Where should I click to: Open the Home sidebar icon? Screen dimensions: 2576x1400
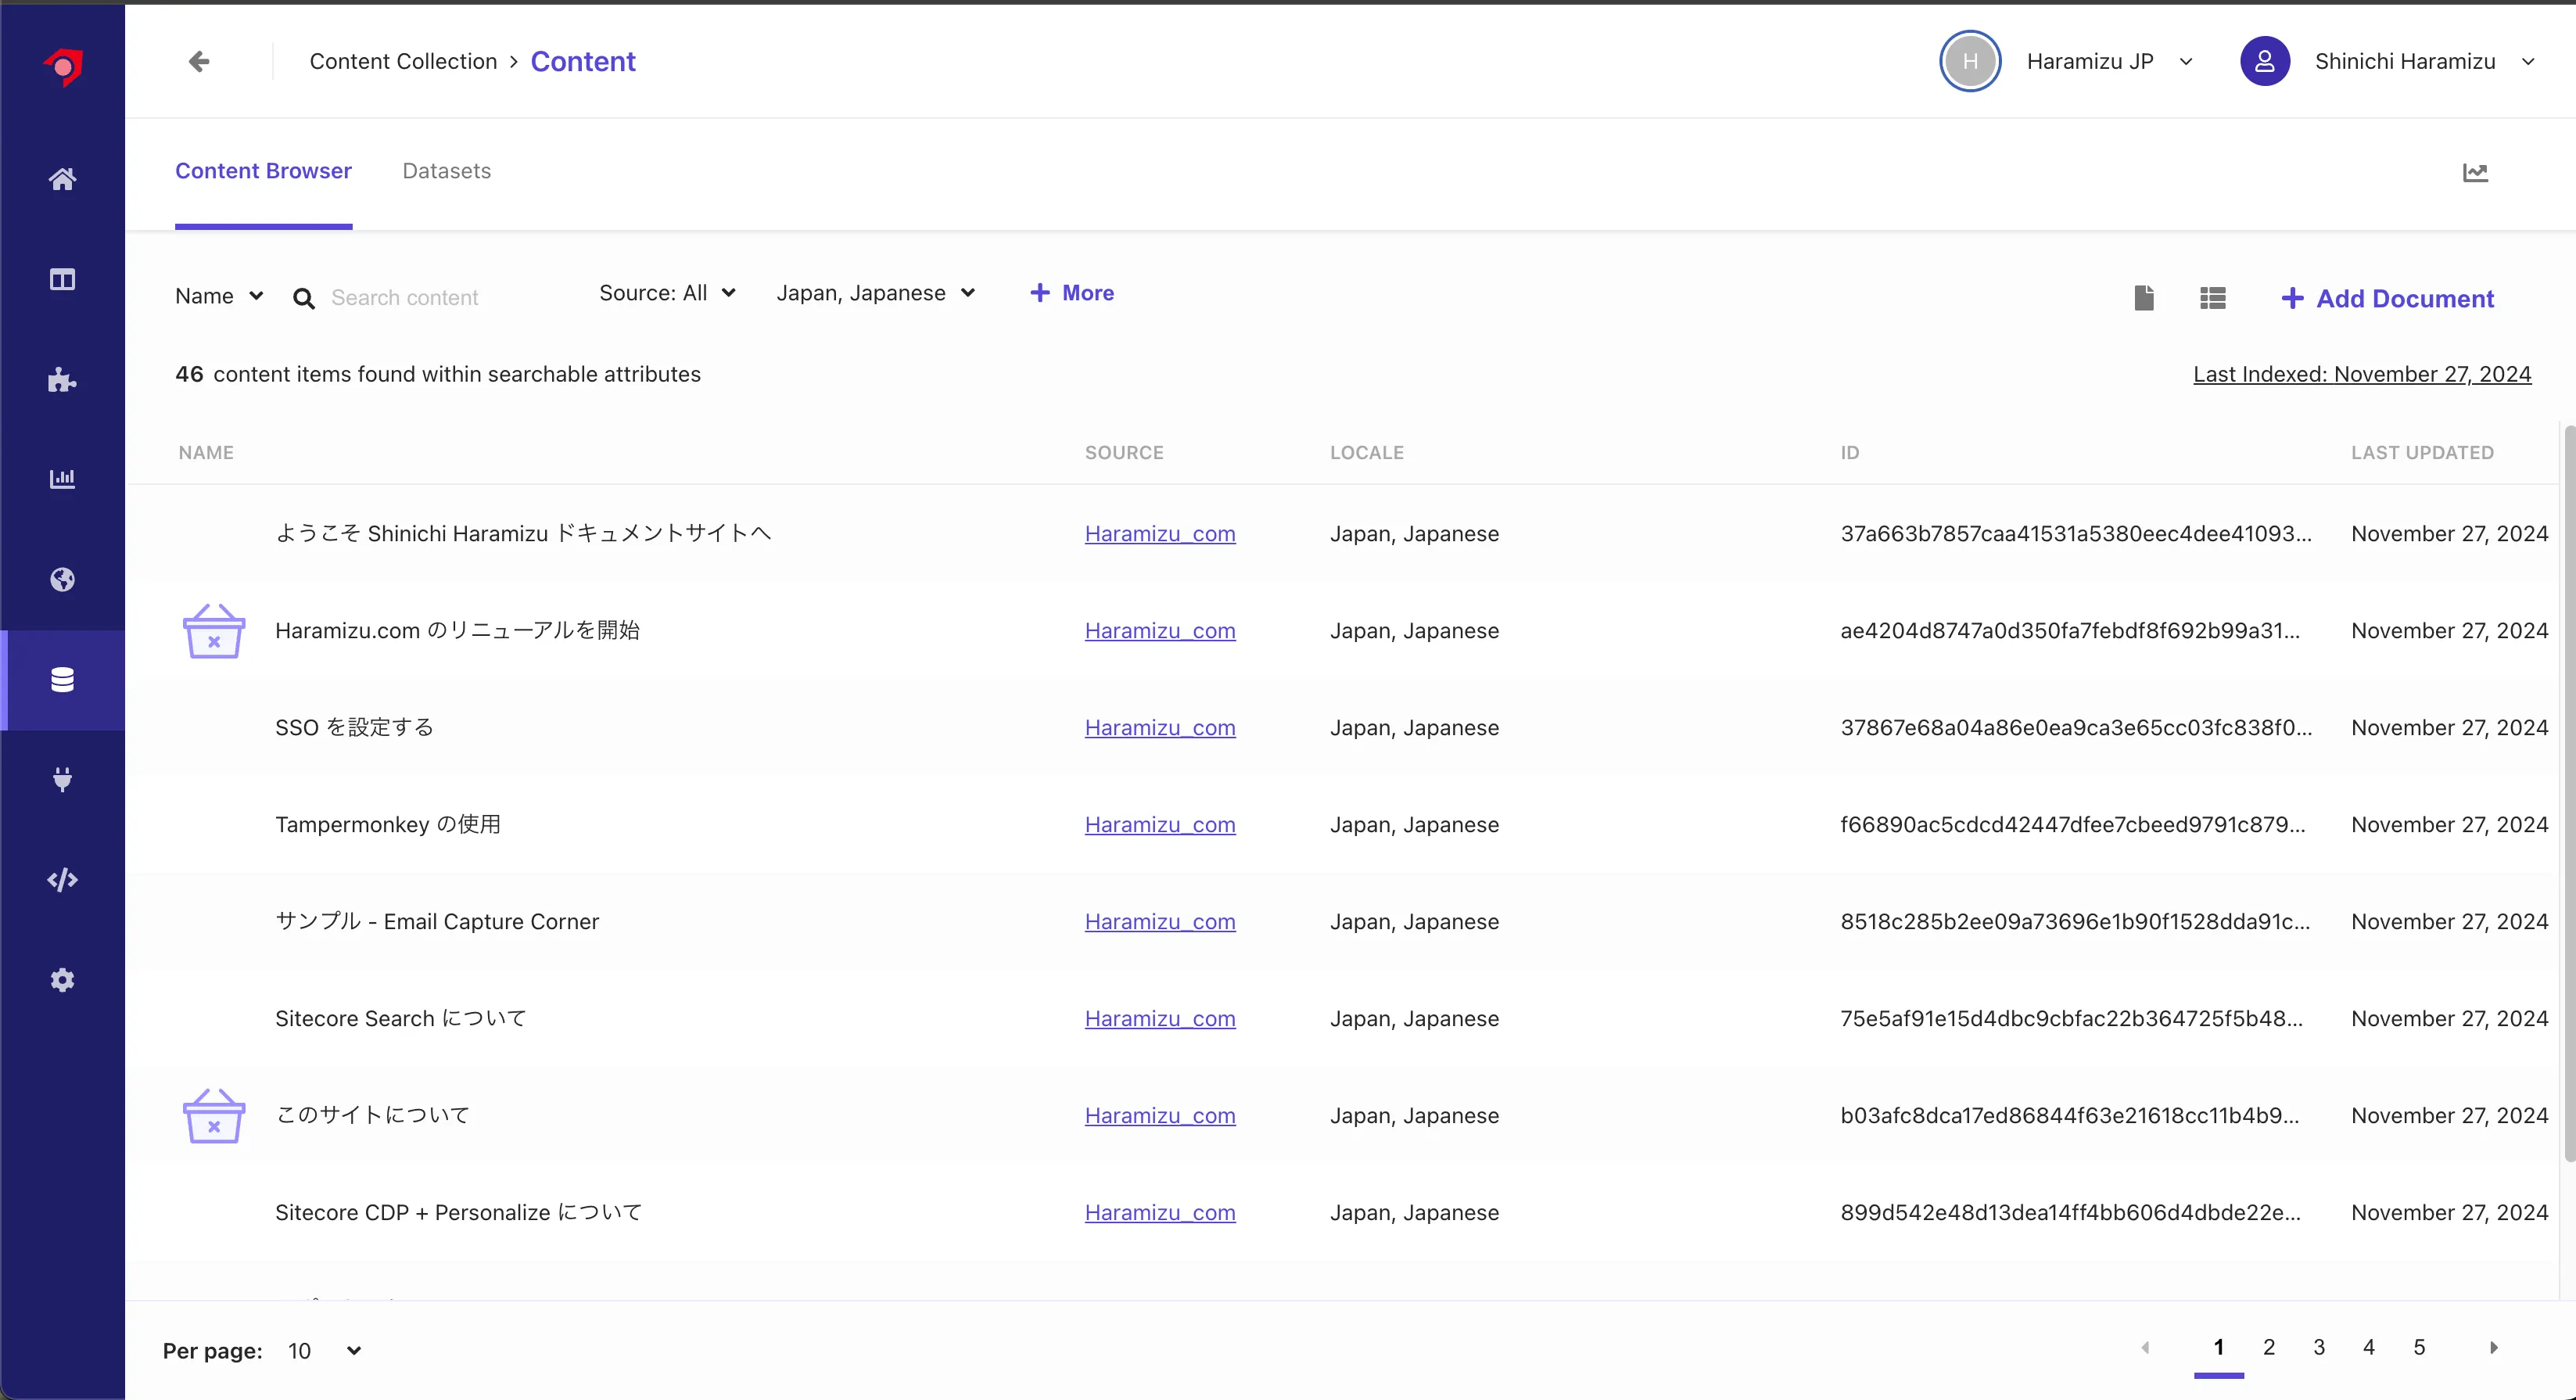click(62, 179)
